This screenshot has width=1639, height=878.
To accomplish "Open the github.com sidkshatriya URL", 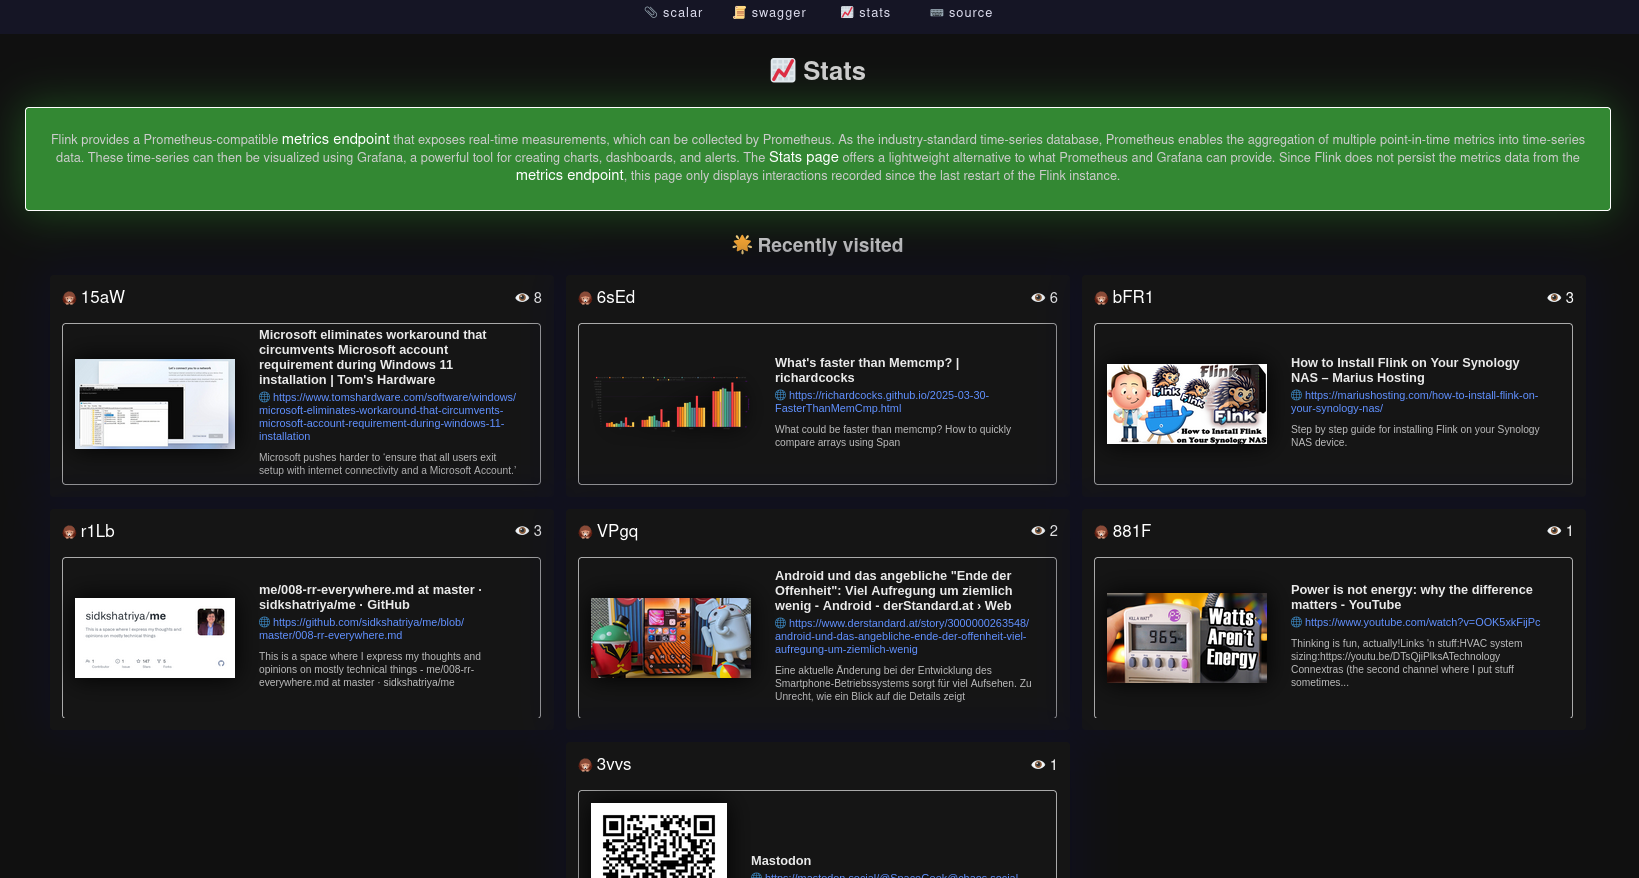I will coord(362,628).
